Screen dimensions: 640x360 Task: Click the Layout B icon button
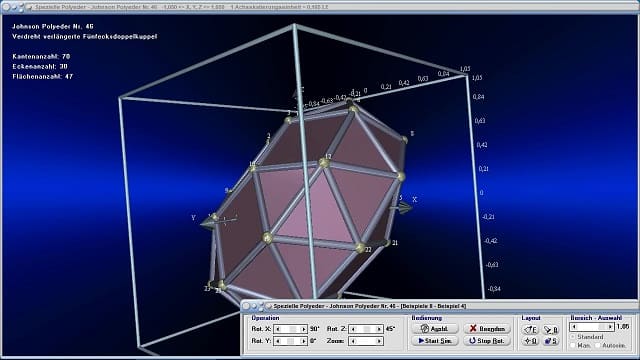tap(551, 329)
